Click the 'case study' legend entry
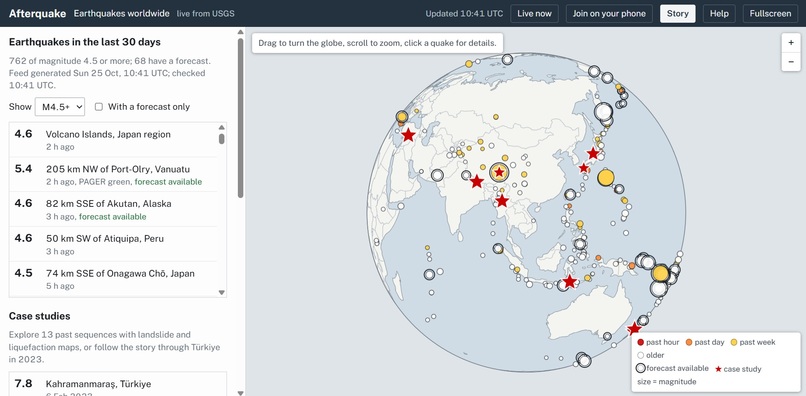 tap(738, 369)
